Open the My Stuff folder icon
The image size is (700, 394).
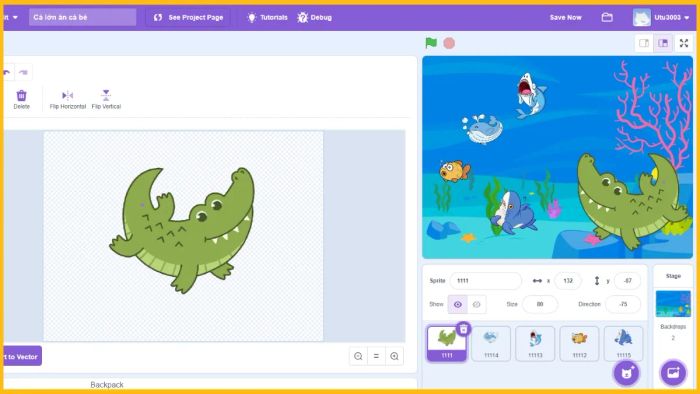pos(607,17)
